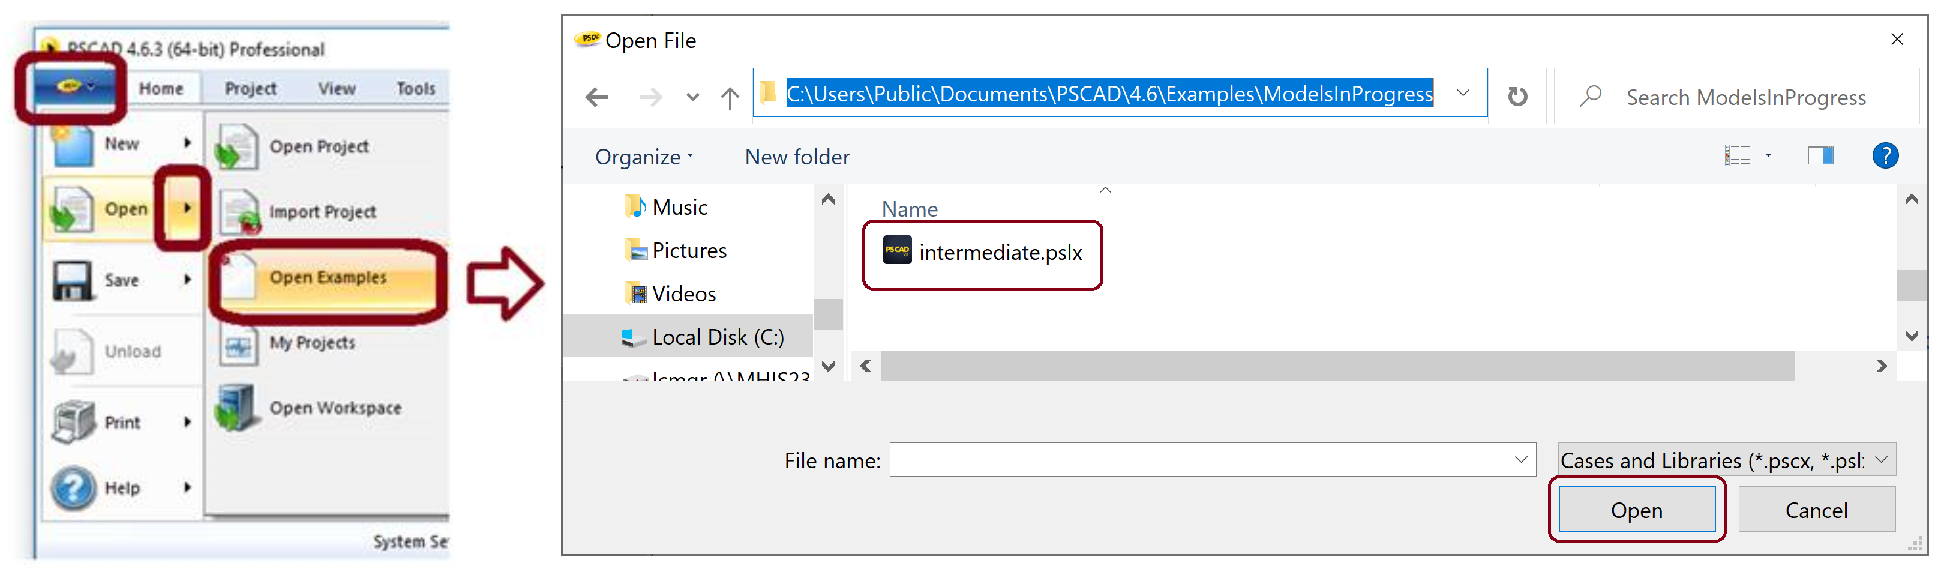Select Open Examples entry
Viewport: 1943px width, 586px height.
point(328,278)
